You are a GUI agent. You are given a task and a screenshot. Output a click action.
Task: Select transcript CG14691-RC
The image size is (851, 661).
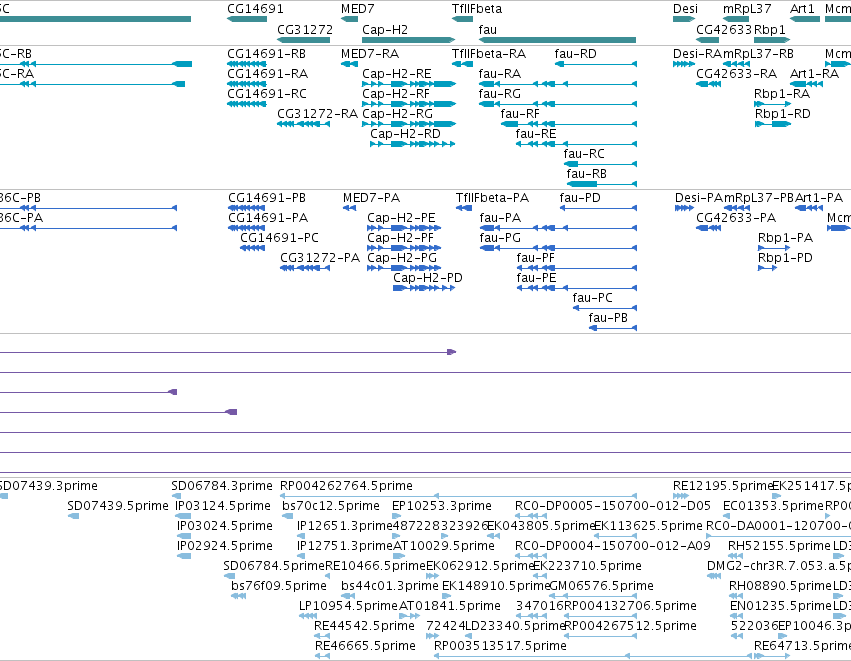(x=246, y=104)
